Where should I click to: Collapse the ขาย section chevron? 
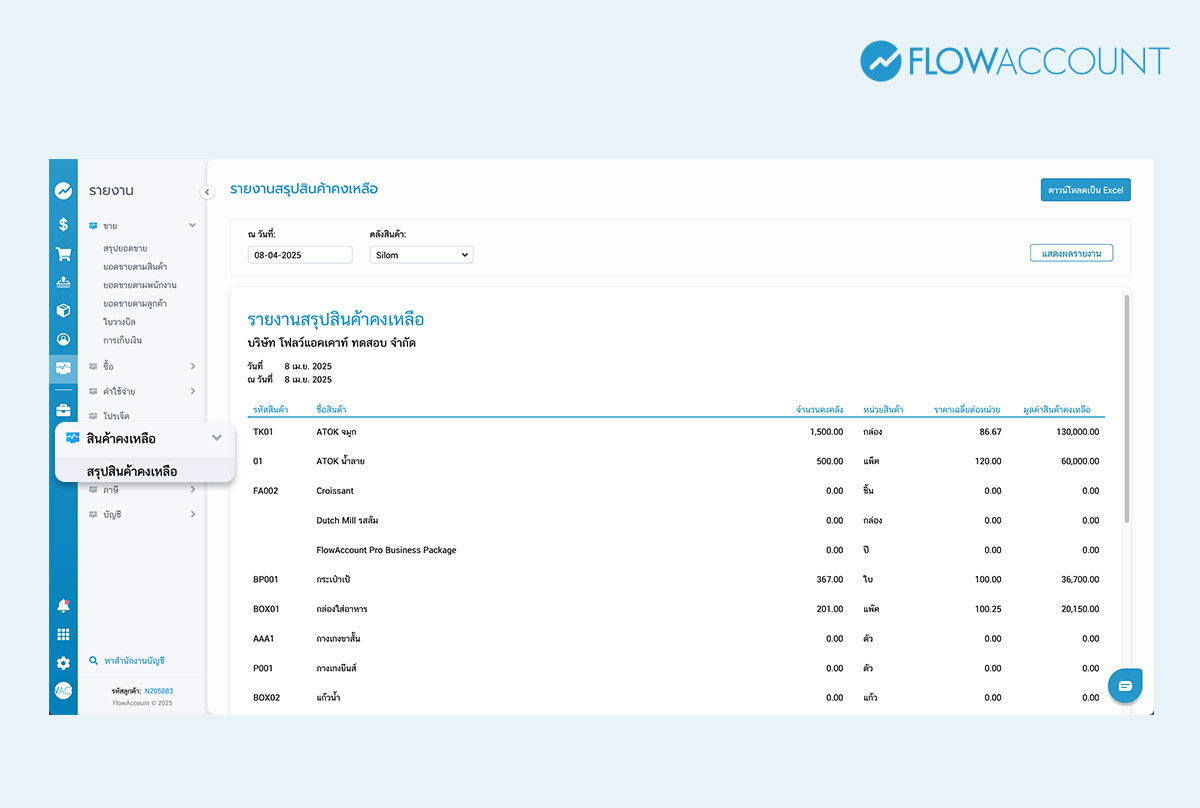[x=192, y=225]
